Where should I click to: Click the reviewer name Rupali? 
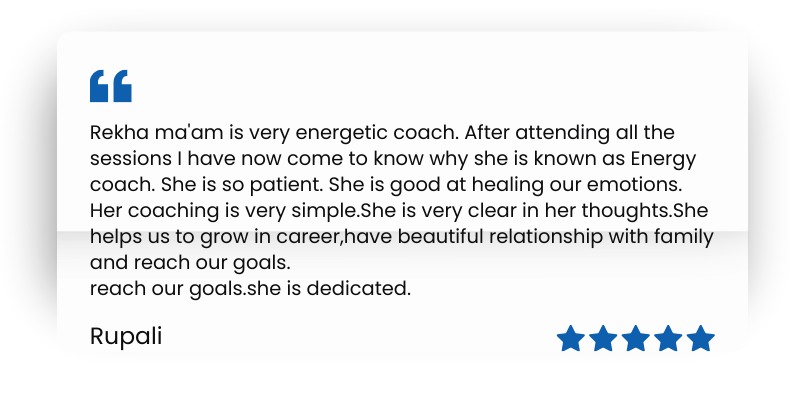(126, 337)
